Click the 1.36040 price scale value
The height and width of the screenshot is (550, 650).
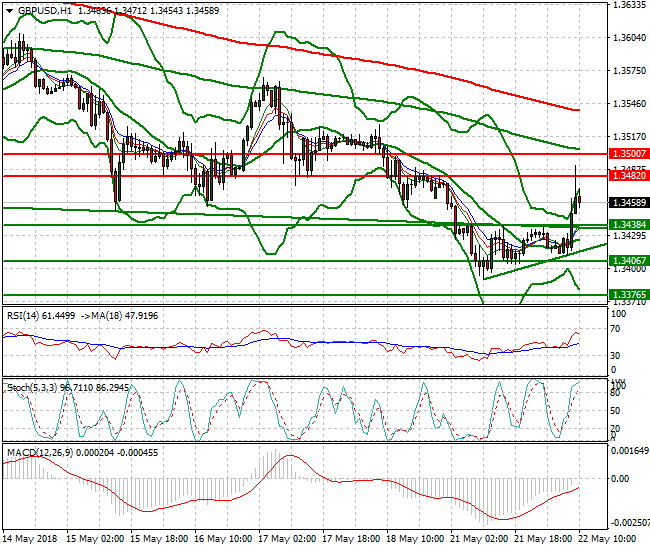point(629,38)
